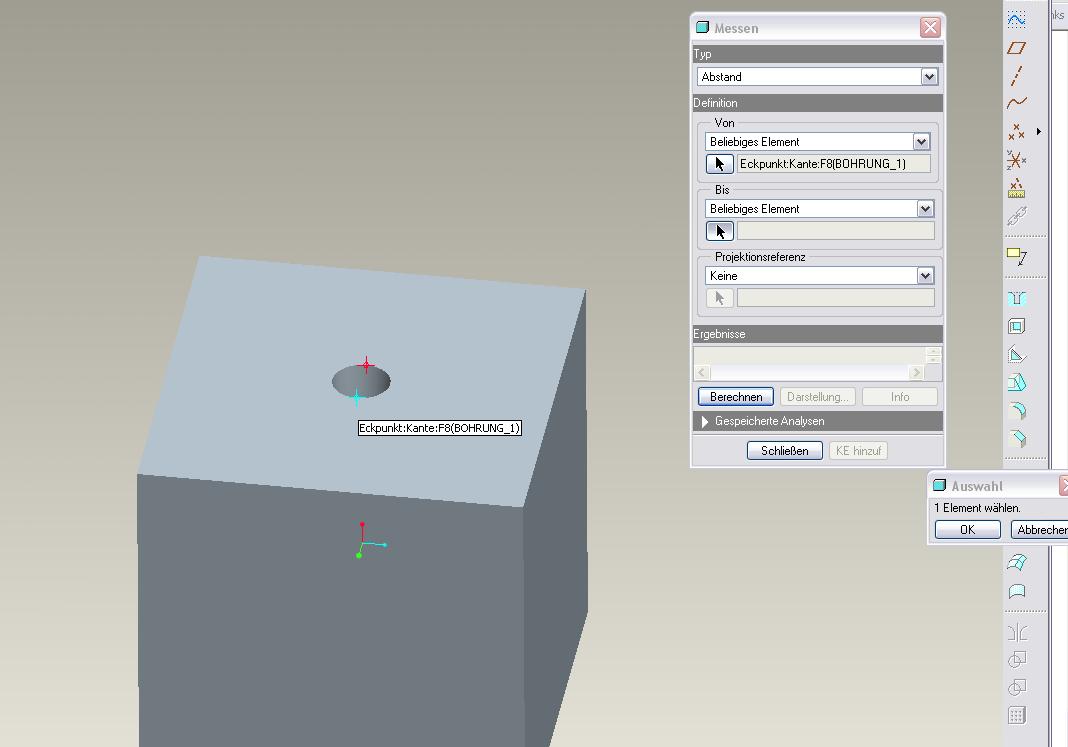The image size is (1068, 747).
Task: Click the analysis feature icon with ruler
Action: (1016, 188)
